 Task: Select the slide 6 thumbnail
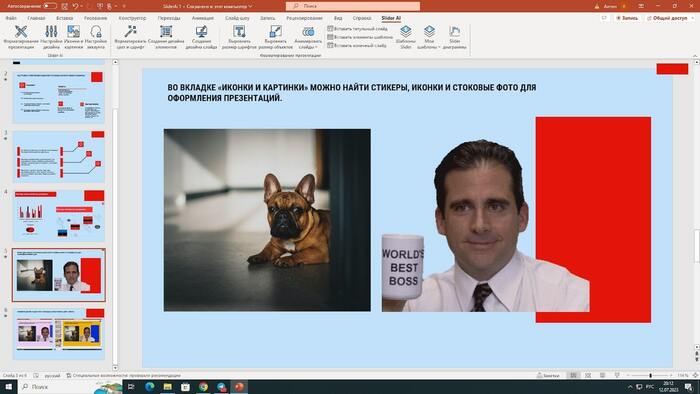(59, 333)
